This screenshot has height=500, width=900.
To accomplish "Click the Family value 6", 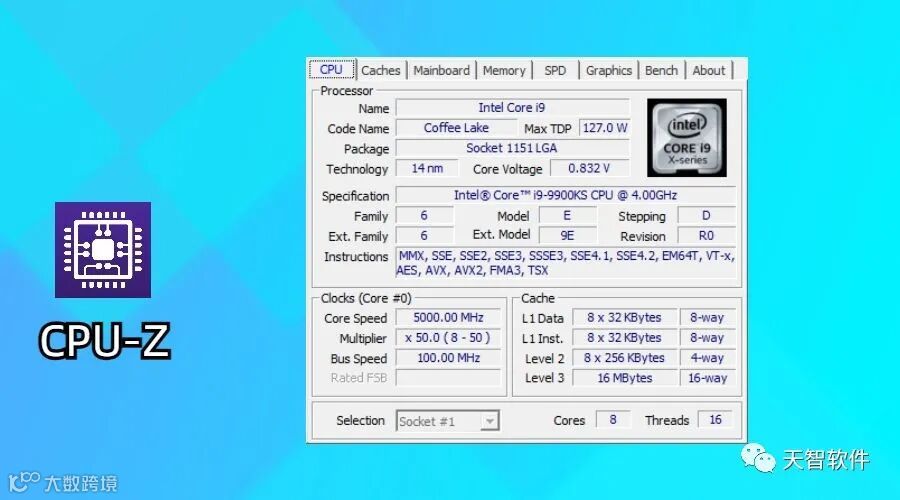I will click(x=424, y=216).
